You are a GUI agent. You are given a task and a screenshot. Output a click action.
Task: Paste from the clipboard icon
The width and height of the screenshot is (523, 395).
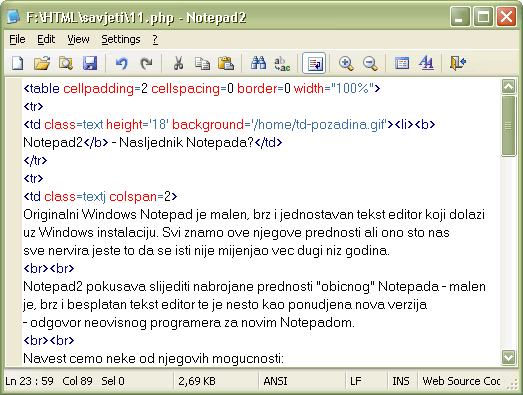[226, 63]
